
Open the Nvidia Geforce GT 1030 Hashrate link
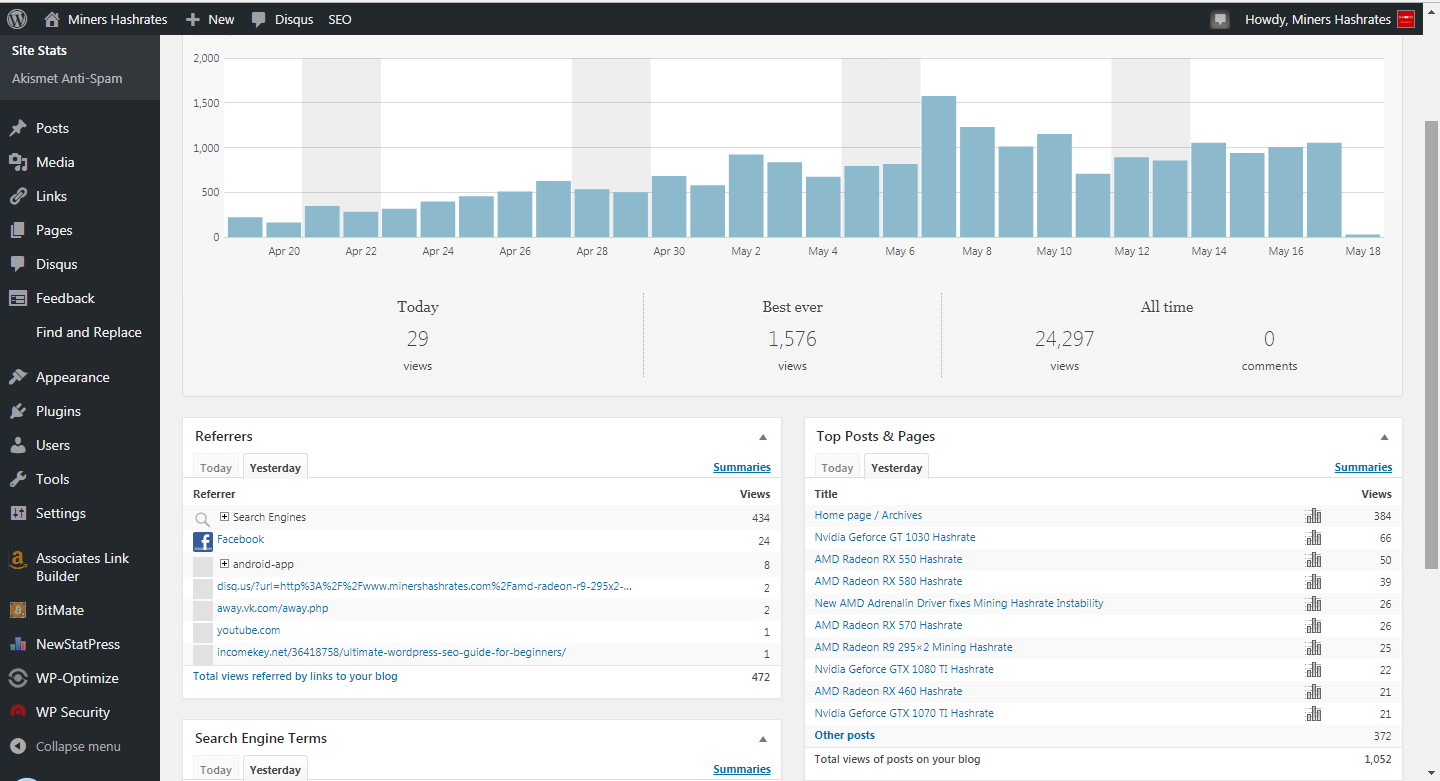coord(894,538)
